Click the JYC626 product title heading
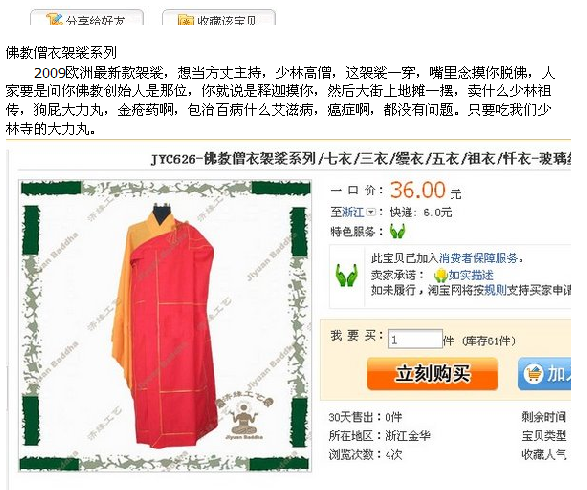Screen dimensions: 587x490 coord(361,159)
